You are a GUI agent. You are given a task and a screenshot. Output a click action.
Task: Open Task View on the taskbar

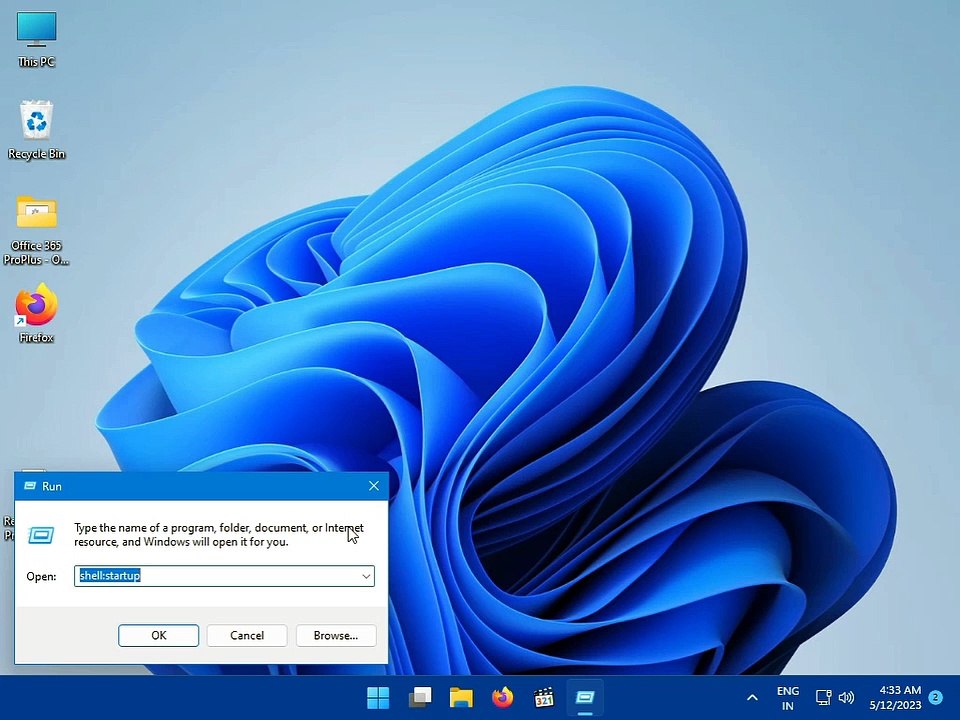[x=420, y=697]
